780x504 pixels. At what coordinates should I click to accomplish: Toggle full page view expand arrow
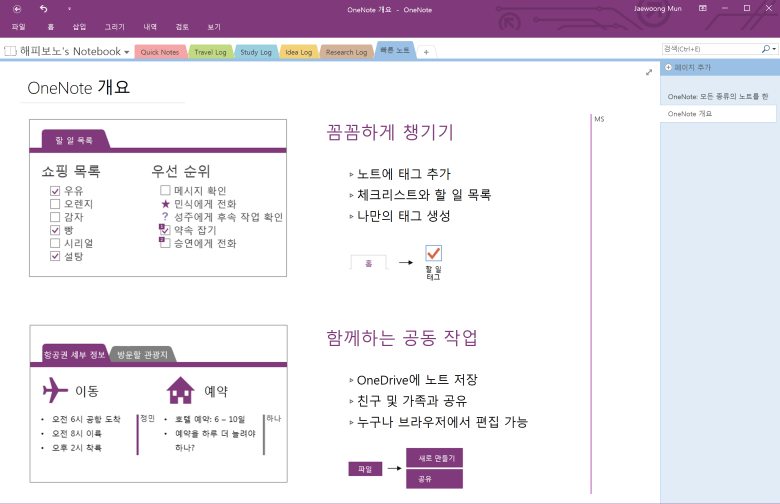649,72
